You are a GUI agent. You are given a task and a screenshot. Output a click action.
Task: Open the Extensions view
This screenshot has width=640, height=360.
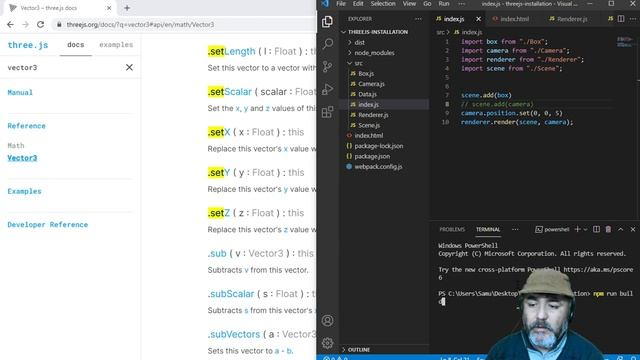click(x=327, y=112)
